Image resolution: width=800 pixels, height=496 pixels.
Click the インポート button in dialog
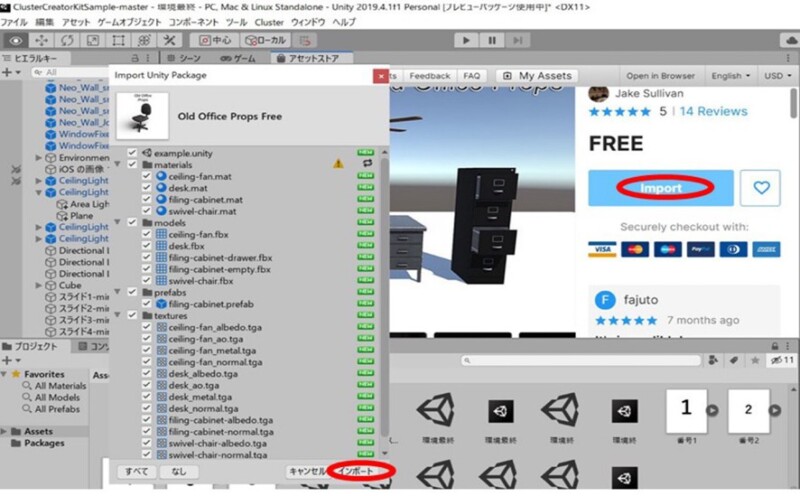[357, 472]
